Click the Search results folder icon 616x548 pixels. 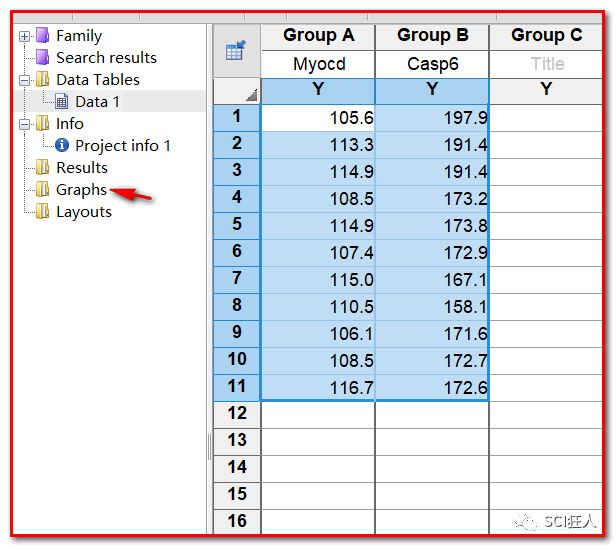(x=42, y=58)
